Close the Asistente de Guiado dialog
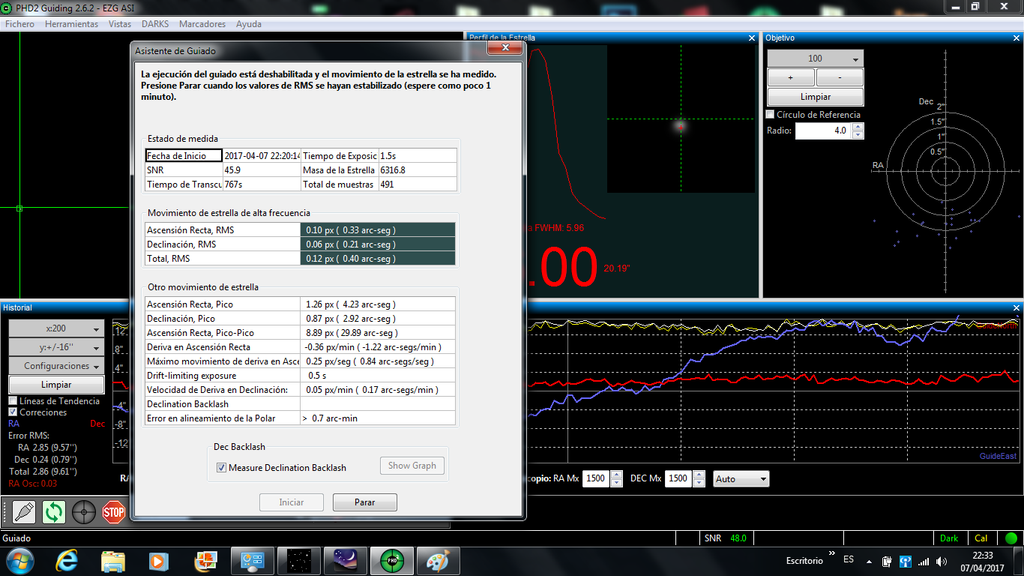 click(505, 48)
